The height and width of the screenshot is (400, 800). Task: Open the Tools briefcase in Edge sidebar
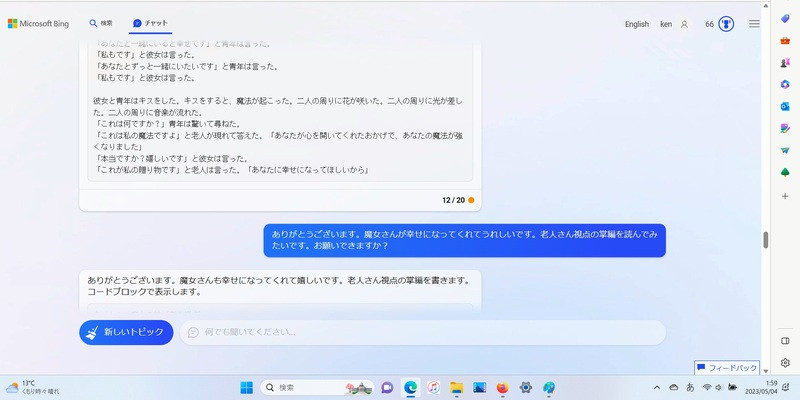(786, 40)
